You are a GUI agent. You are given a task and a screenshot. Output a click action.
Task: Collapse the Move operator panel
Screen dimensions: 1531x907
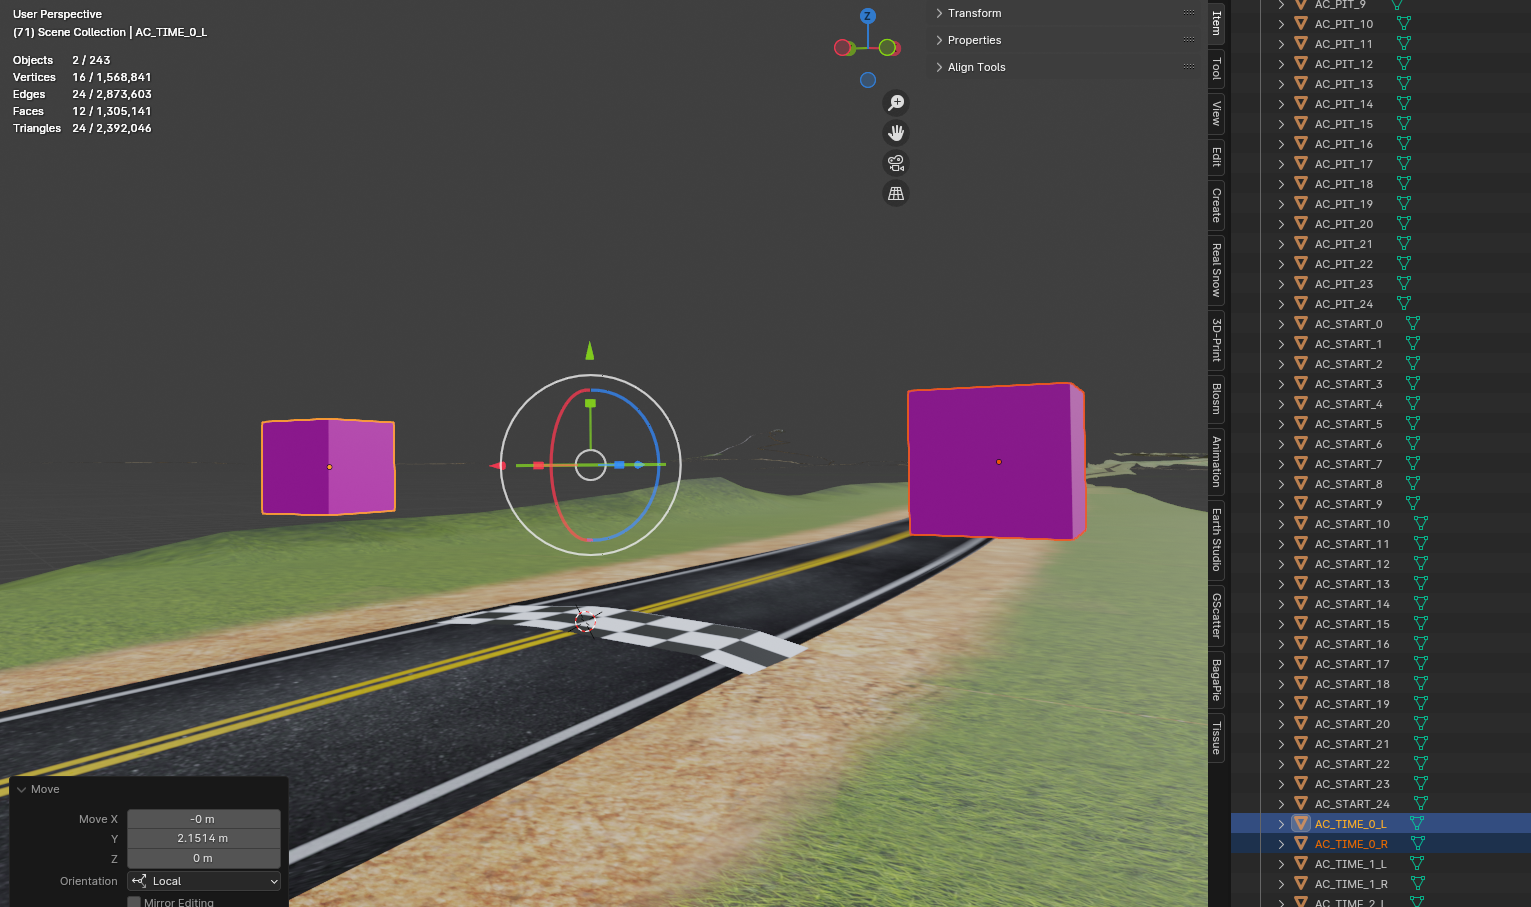click(x=21, y=789)
